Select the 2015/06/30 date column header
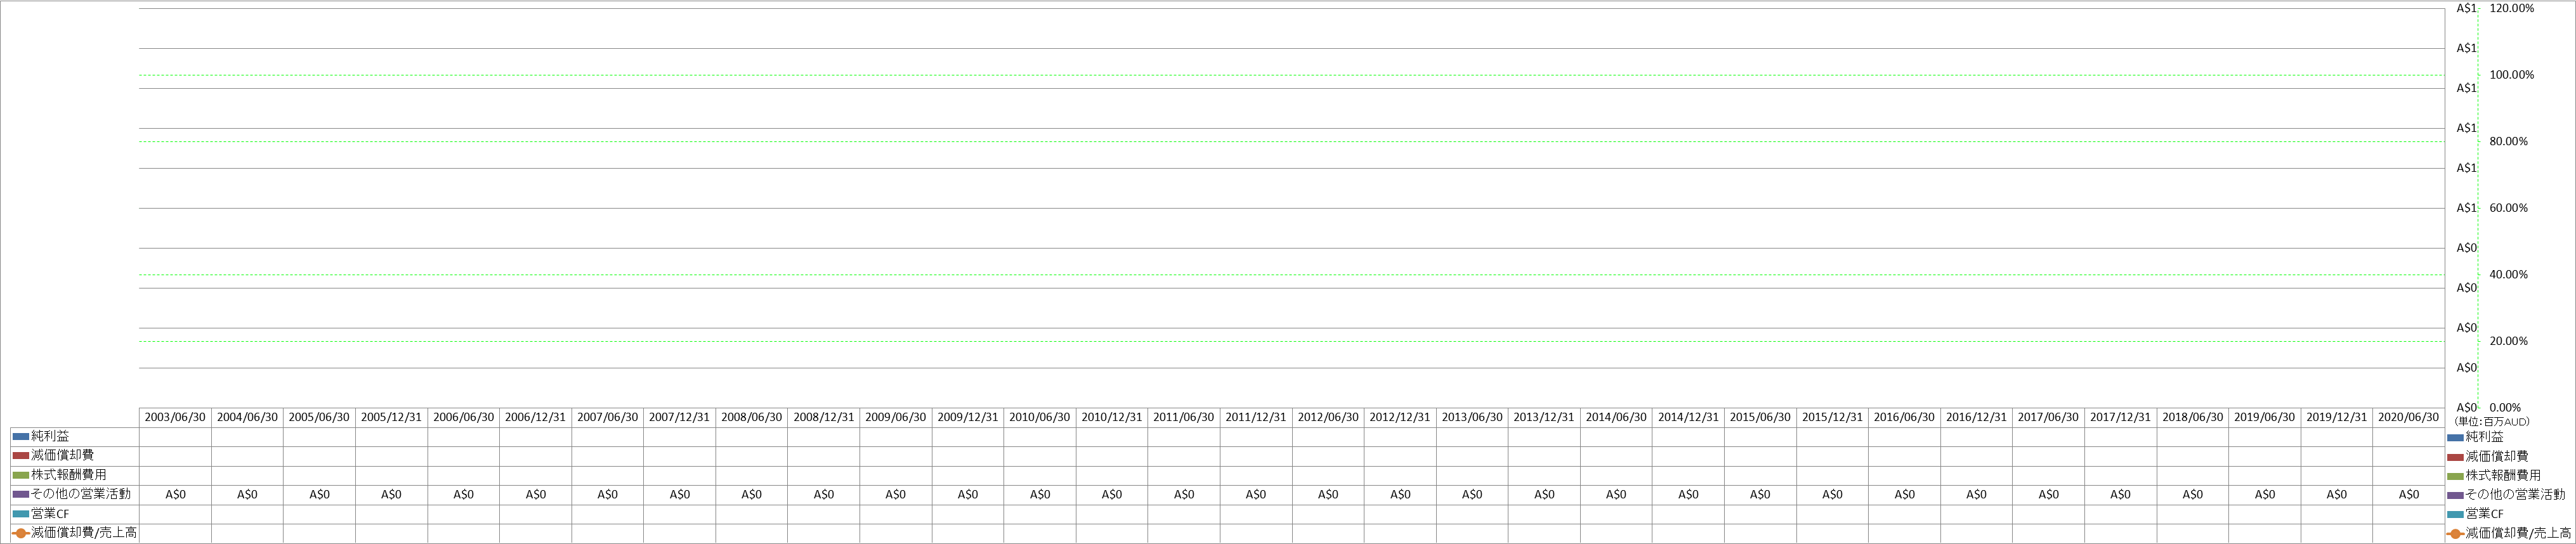The height and width of the screenshot is (544, 2576). (1760, 417)
